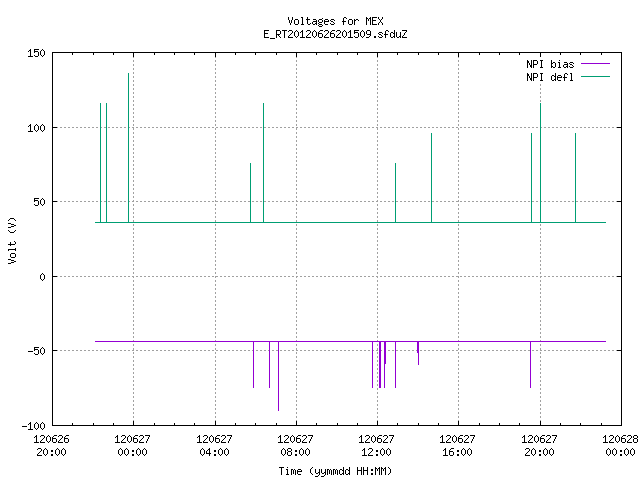640x480 pixels.
Task: Click the green defl spike near 14:40
Action: click(431, 178)
